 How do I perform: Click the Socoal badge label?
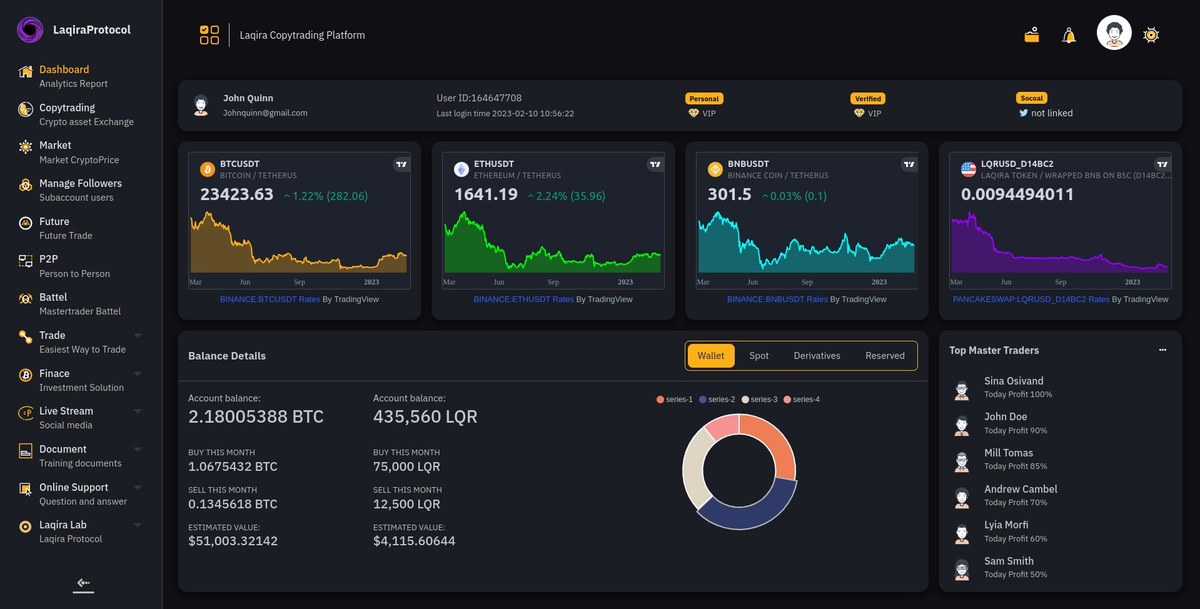1031,98
